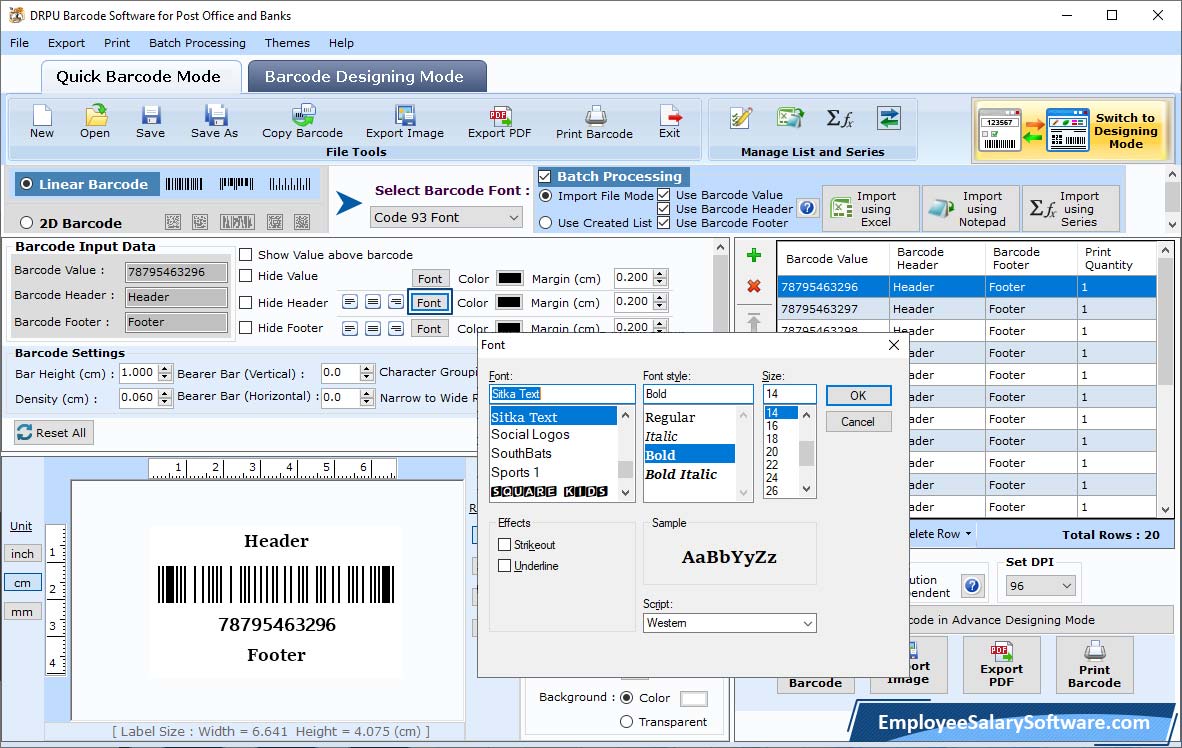Open the Help menu
1182x748 pixels.
pos(341,43)
